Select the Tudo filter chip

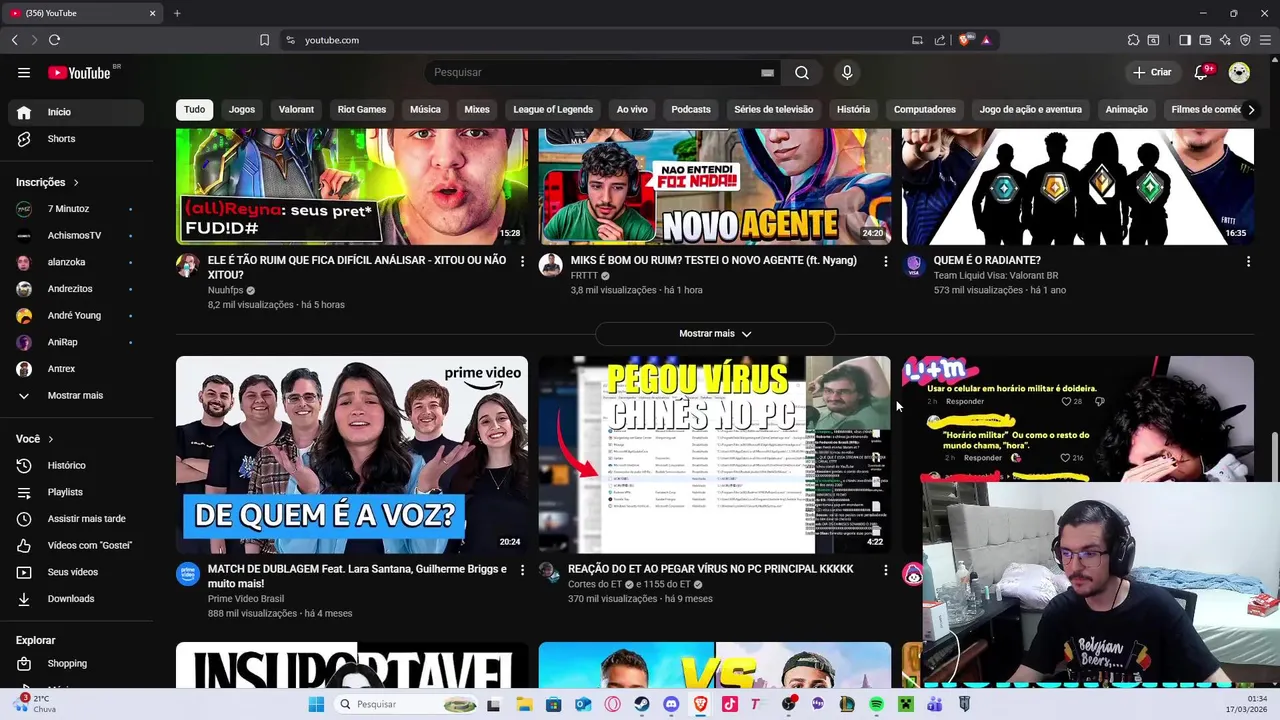(194, 109)
